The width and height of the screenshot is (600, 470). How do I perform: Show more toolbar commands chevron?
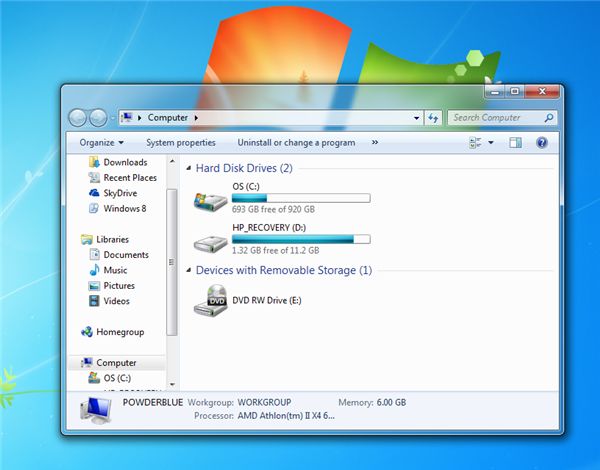coord(375,142)
